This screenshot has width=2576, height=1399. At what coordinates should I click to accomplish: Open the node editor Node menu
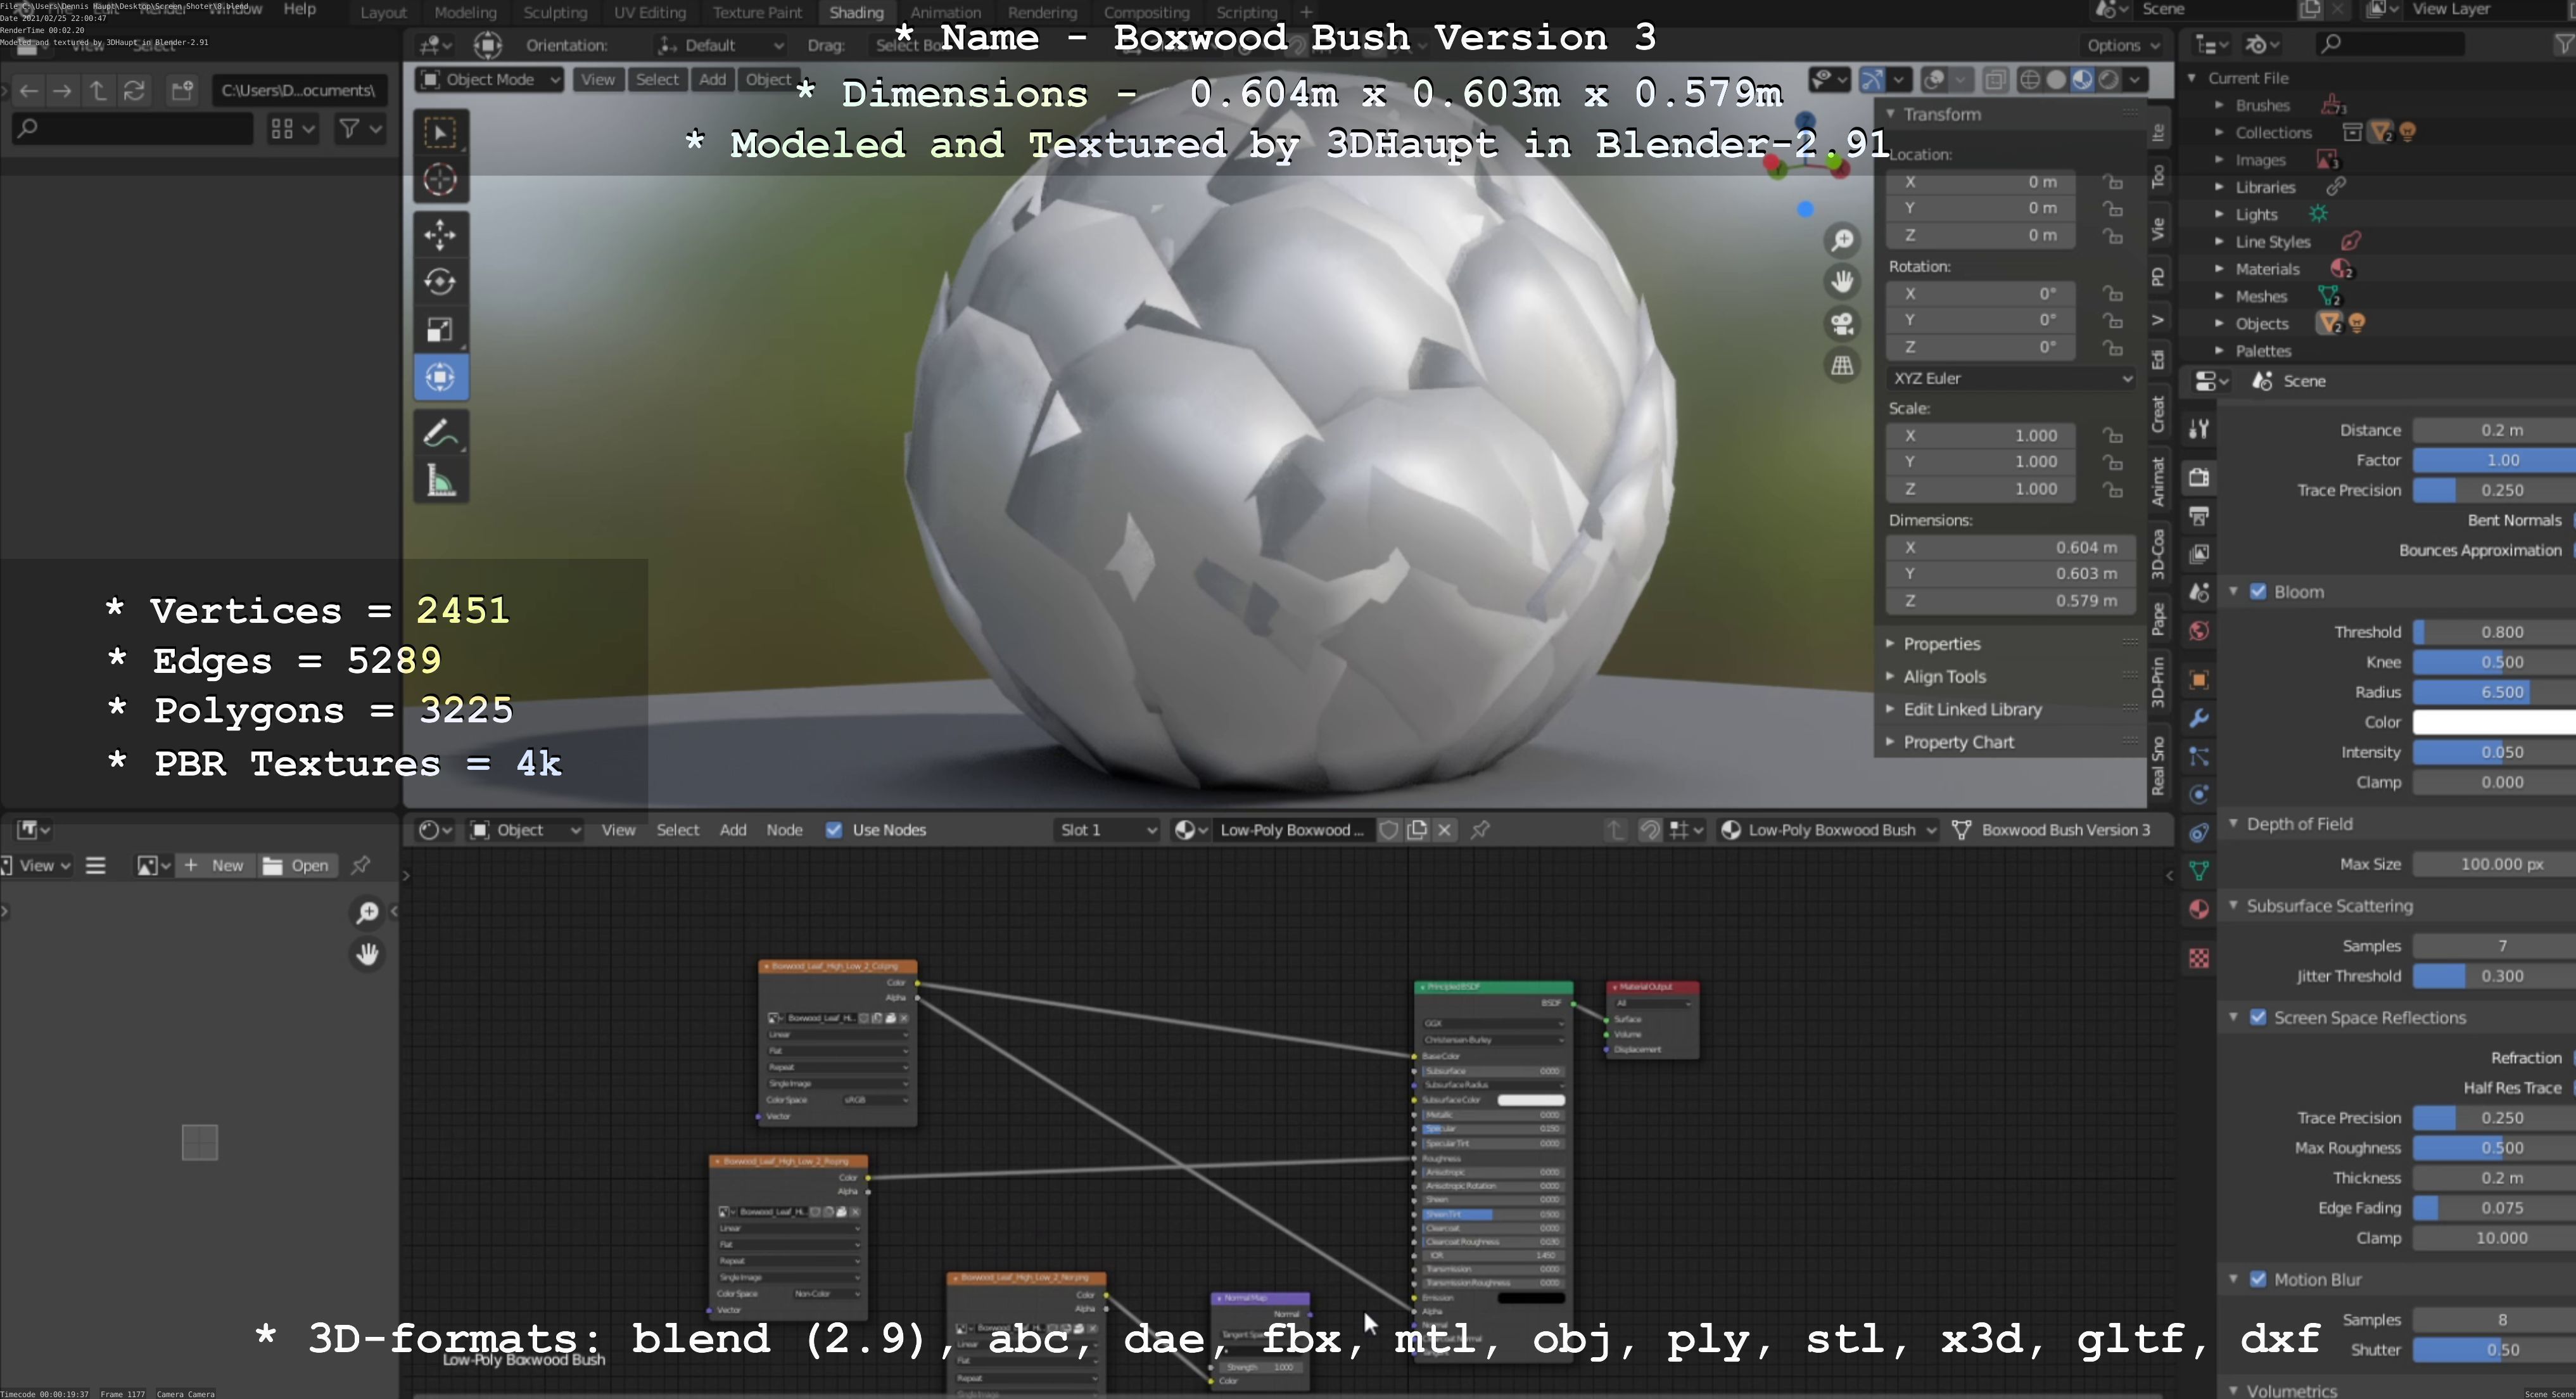(784, 830)
